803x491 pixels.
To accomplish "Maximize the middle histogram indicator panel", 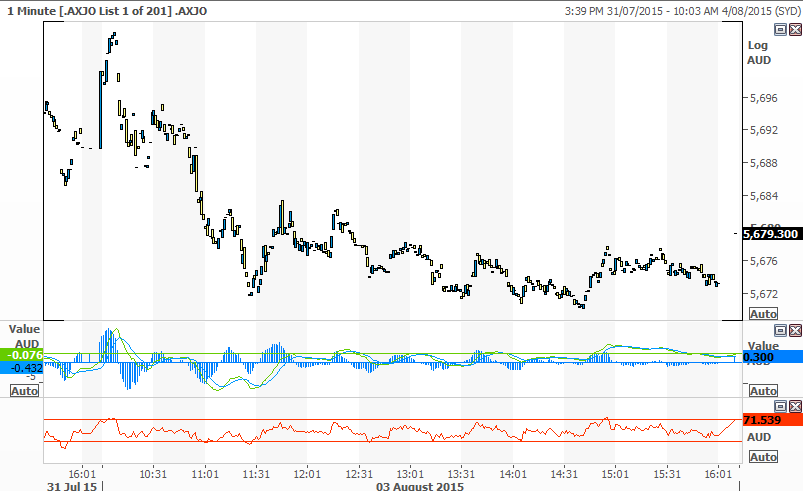I will 780,328.
